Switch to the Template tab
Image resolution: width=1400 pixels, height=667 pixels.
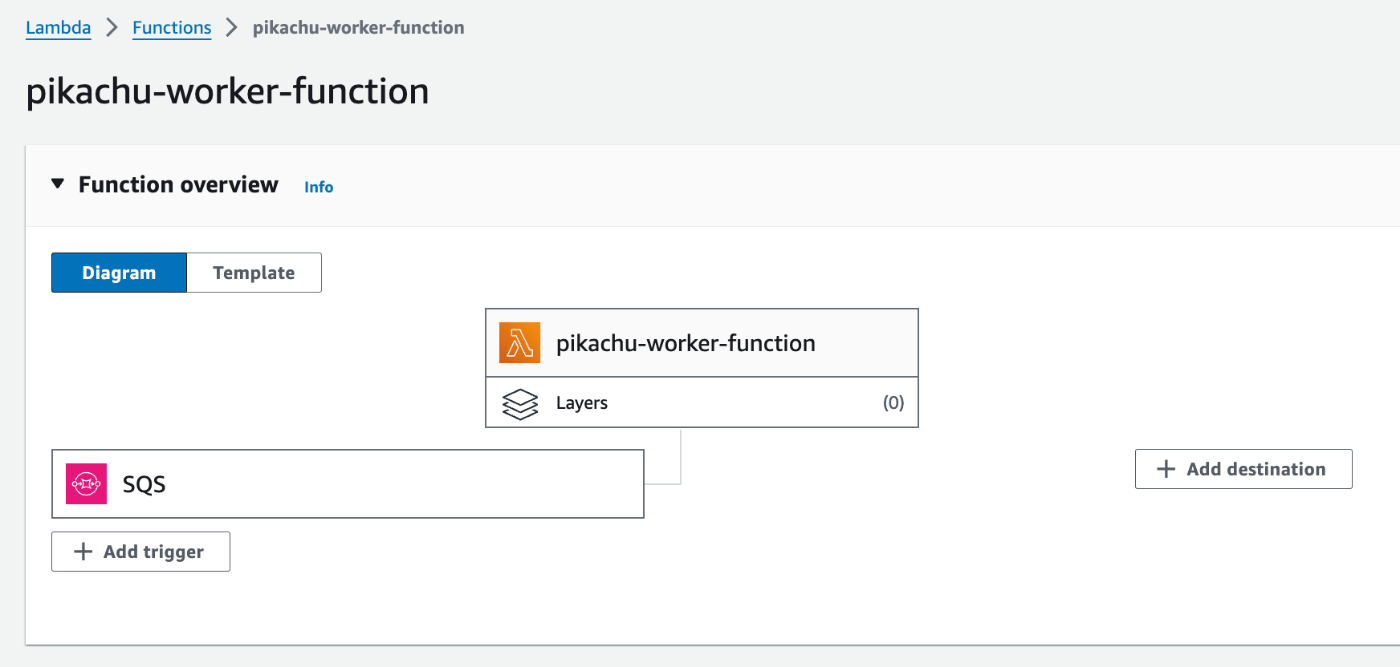pyautogui.click(x=254, y=272)
